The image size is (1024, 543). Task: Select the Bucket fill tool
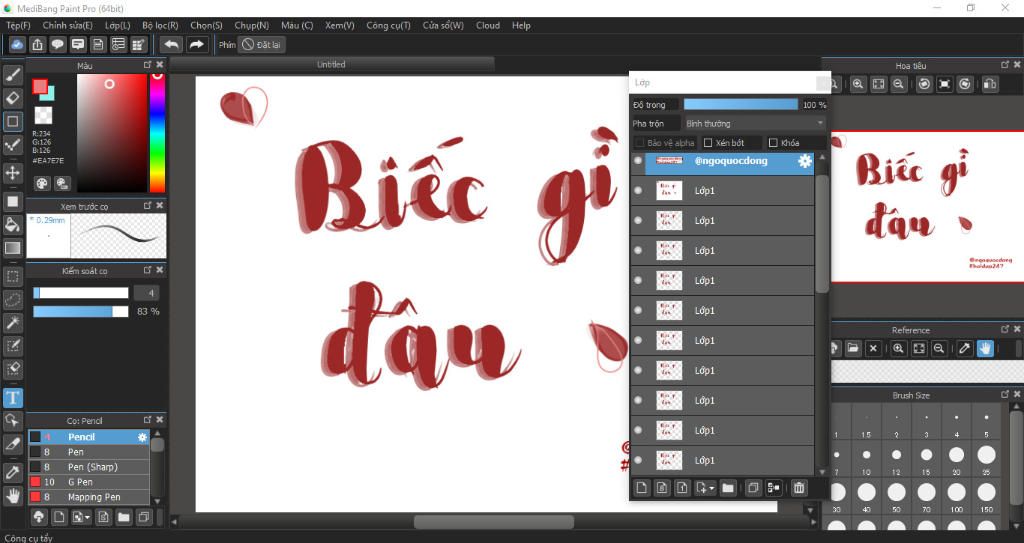pos(12,225)
